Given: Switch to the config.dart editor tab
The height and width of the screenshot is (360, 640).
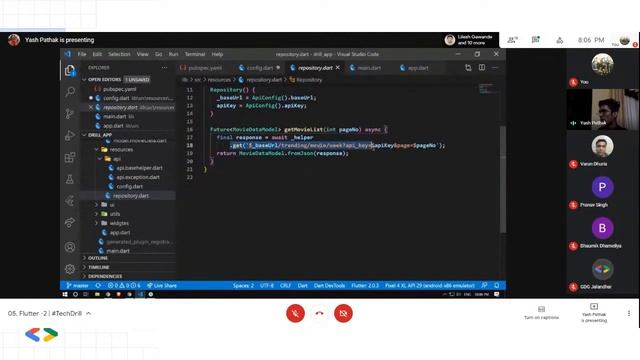Looking at the screenshot, I should [259, 68].
